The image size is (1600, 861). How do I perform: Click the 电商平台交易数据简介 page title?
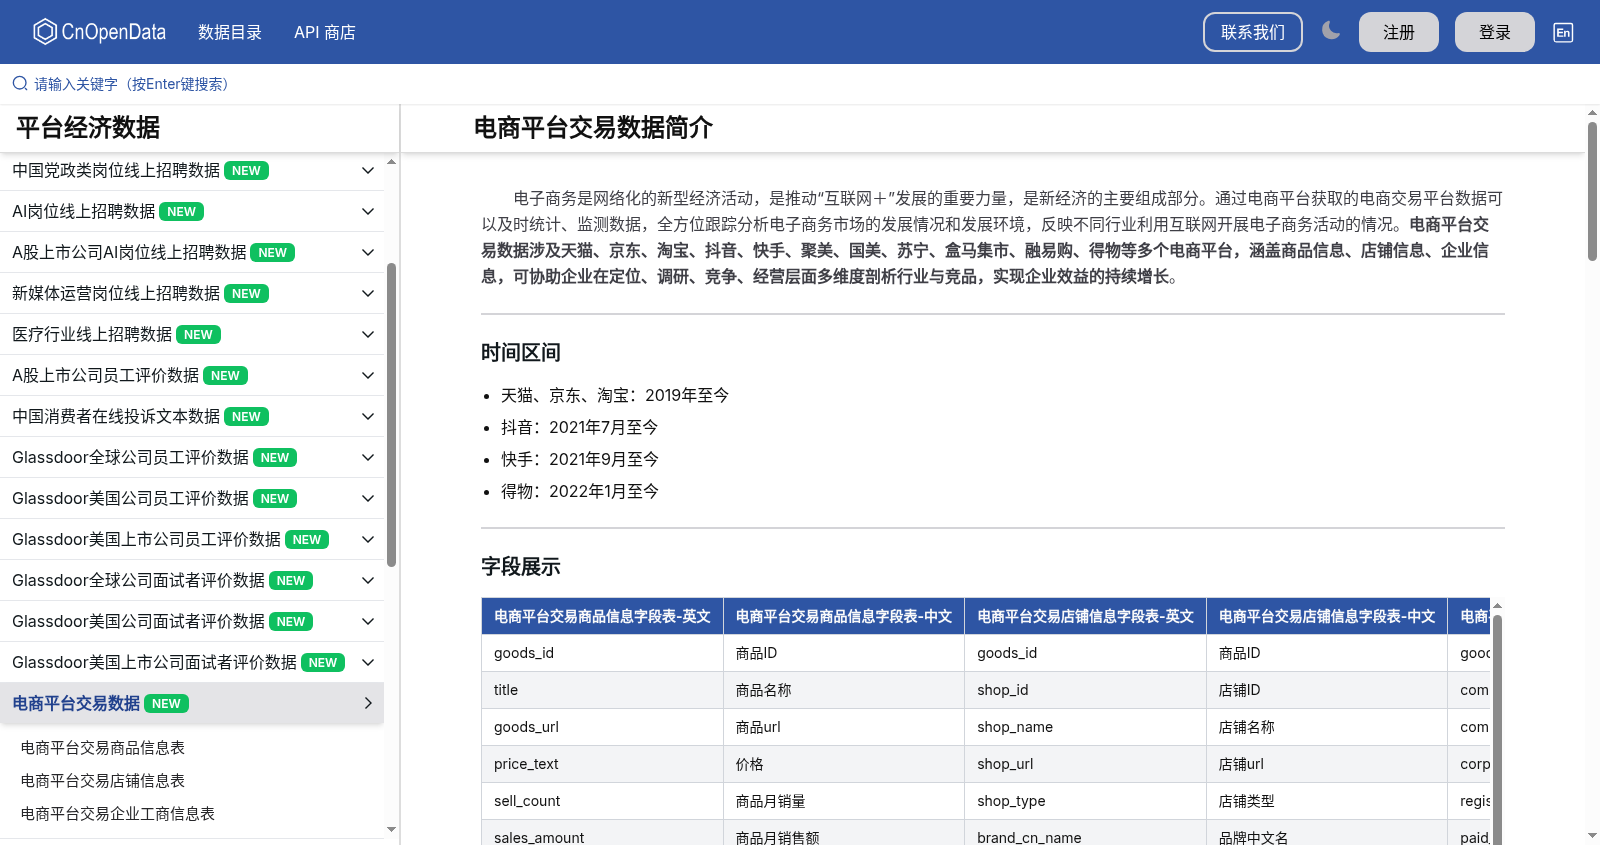pyautogui.click(x=593, y=128)
